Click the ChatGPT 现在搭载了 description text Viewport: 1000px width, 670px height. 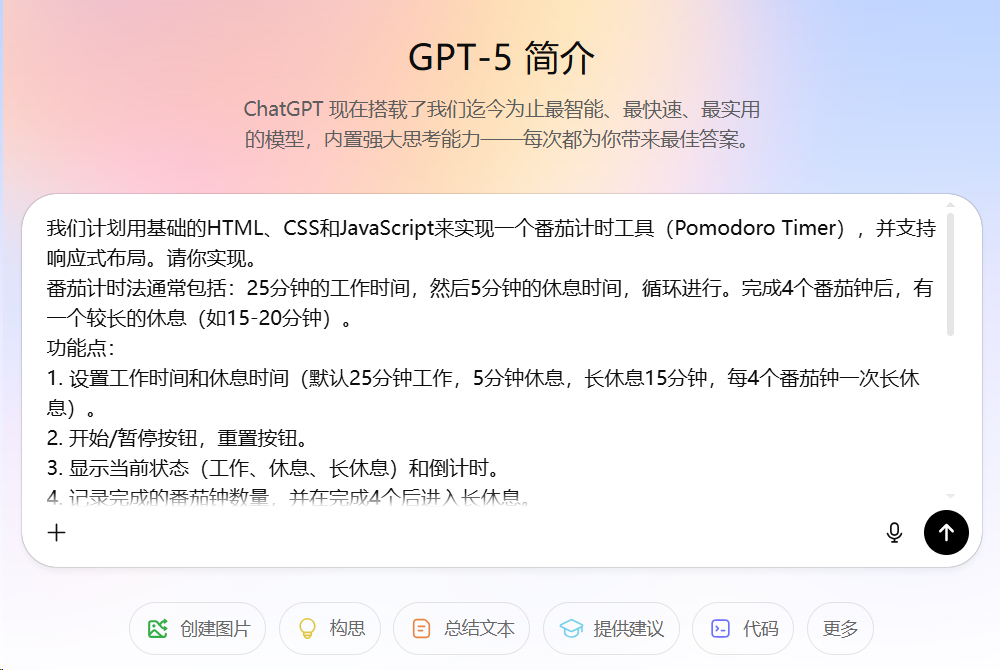[501, 109]
